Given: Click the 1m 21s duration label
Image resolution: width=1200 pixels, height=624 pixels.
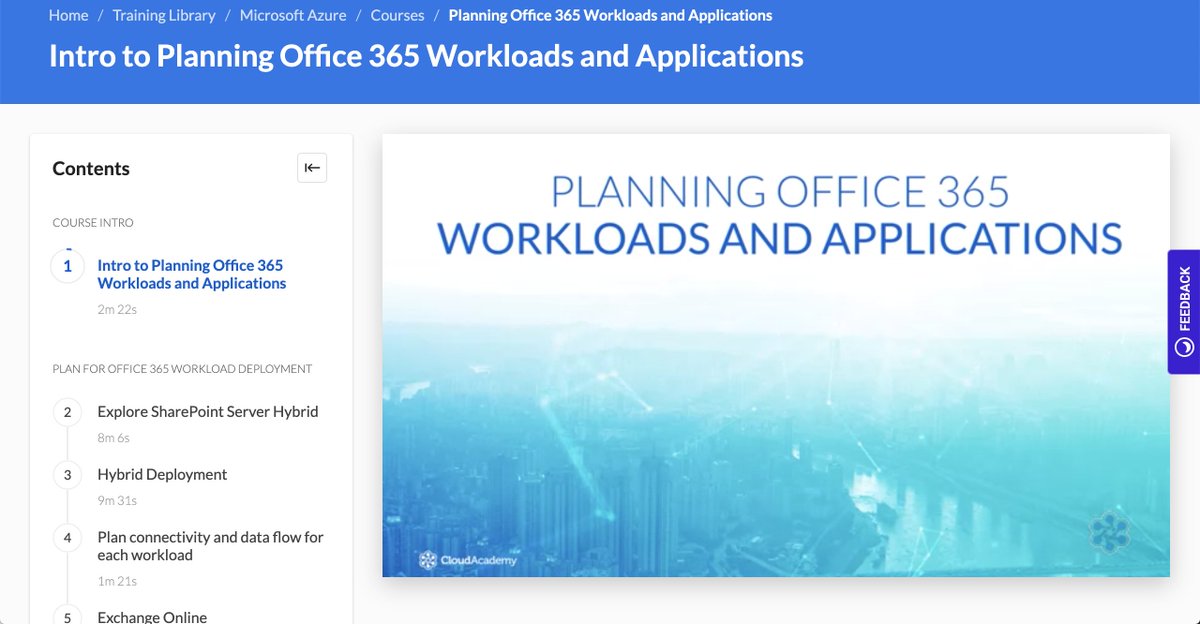Looking at the screenshot, I should (117, 581).
